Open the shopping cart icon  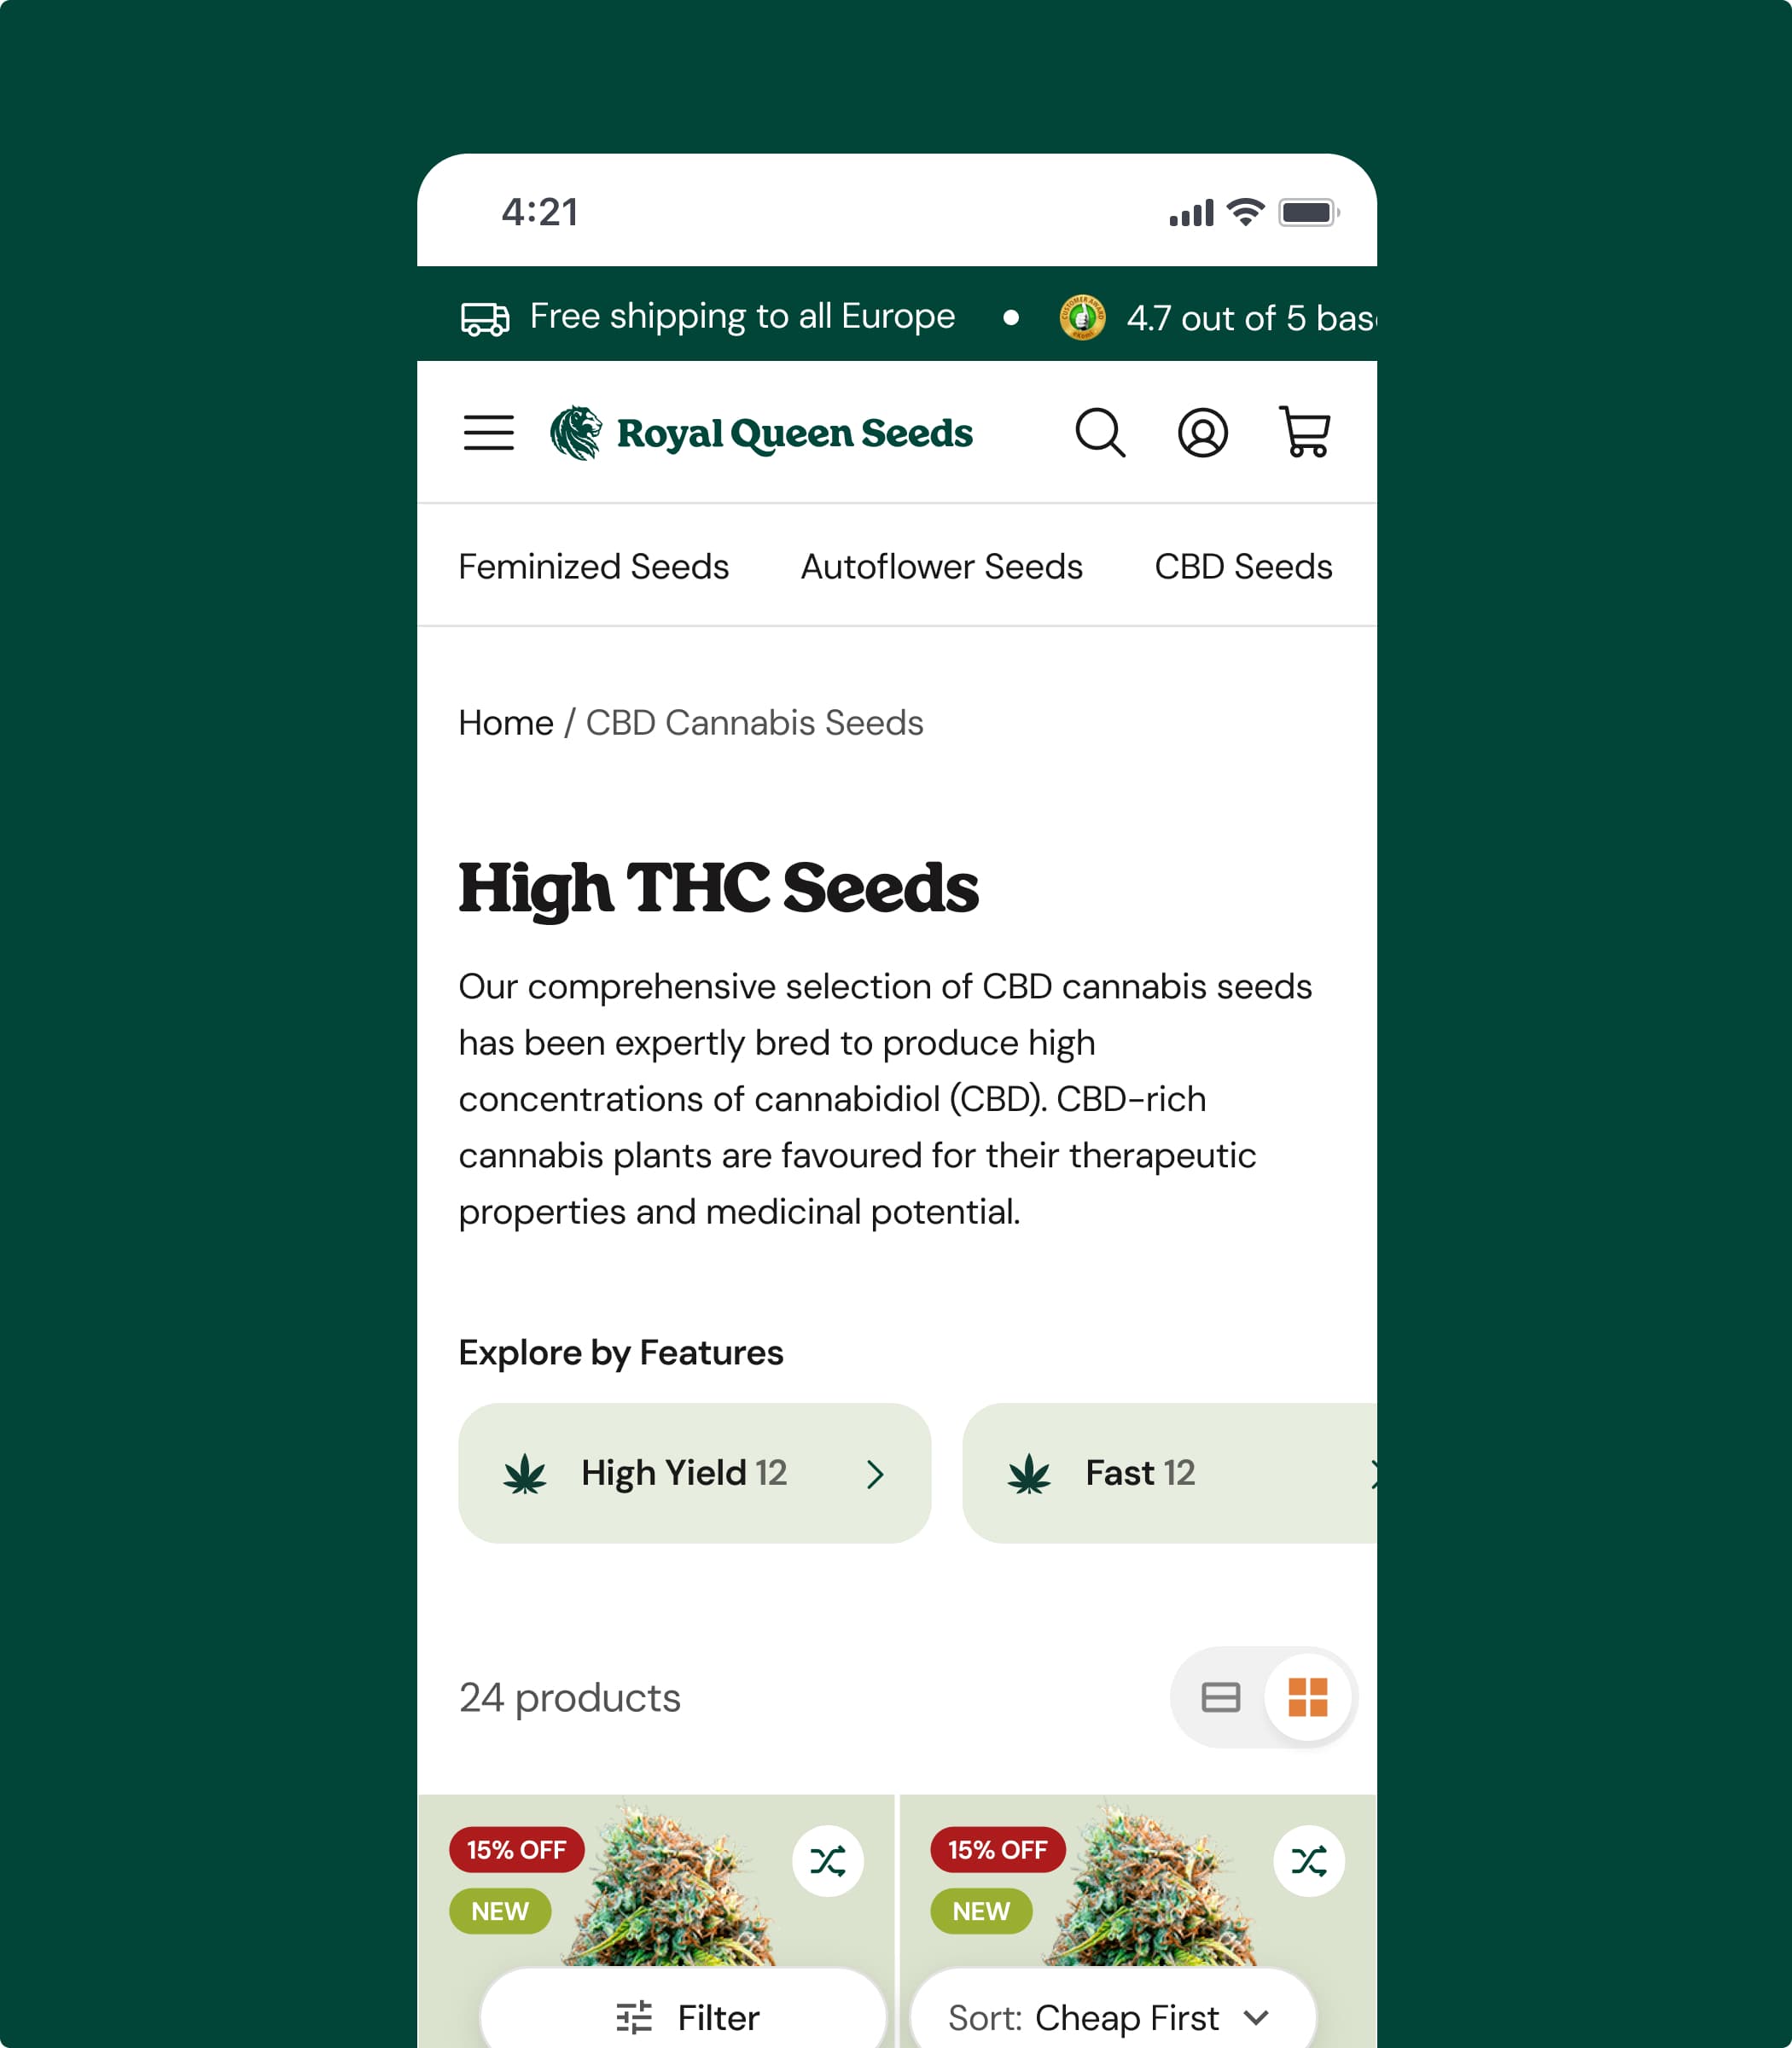[x=1304, y=432]
